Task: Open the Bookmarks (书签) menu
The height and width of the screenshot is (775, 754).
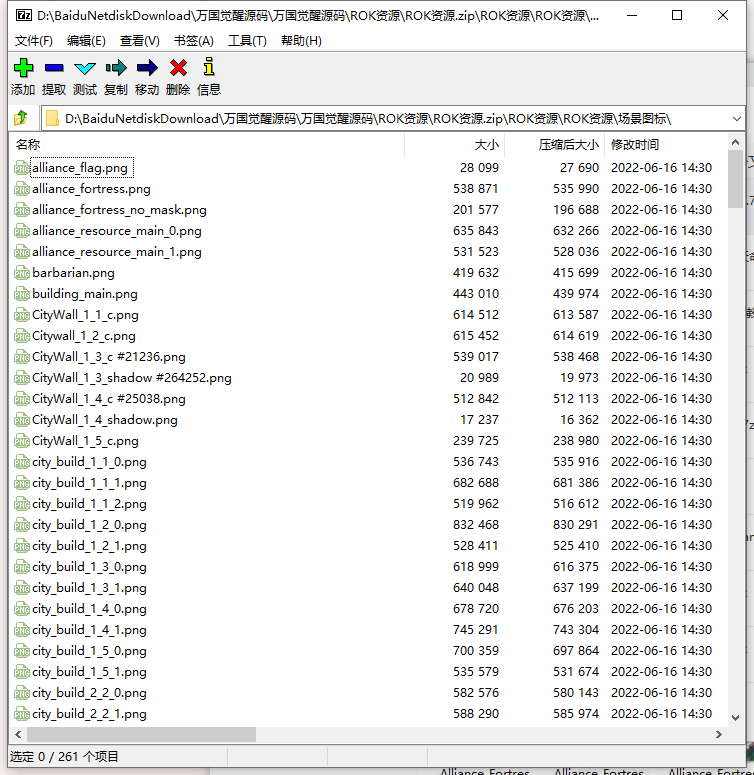Action: [193, 41]
